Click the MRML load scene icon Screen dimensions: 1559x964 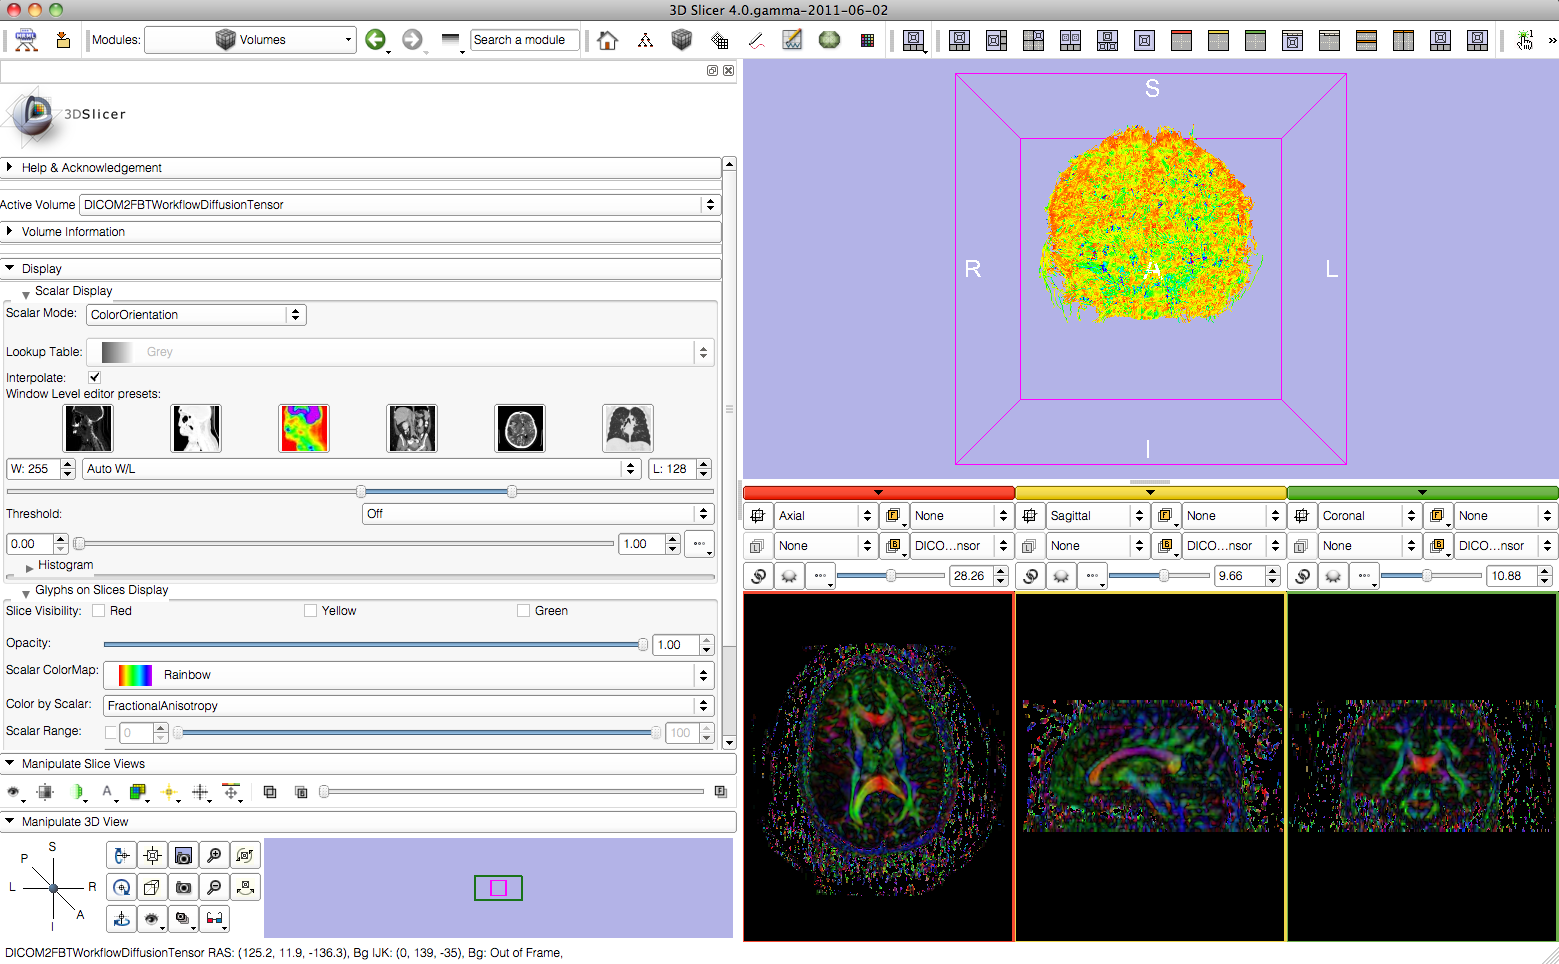pos(26,40)
